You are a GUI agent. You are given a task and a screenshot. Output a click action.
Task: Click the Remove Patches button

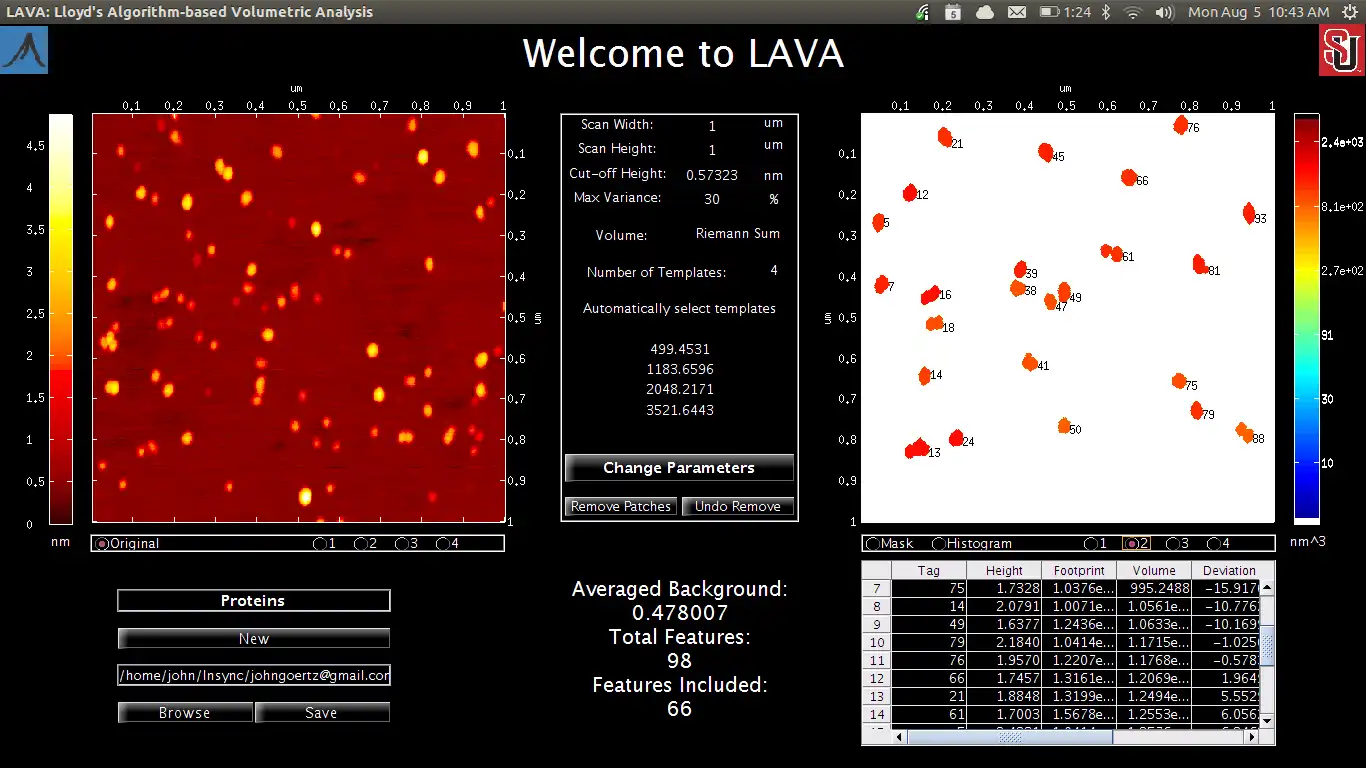click(620, 506)
